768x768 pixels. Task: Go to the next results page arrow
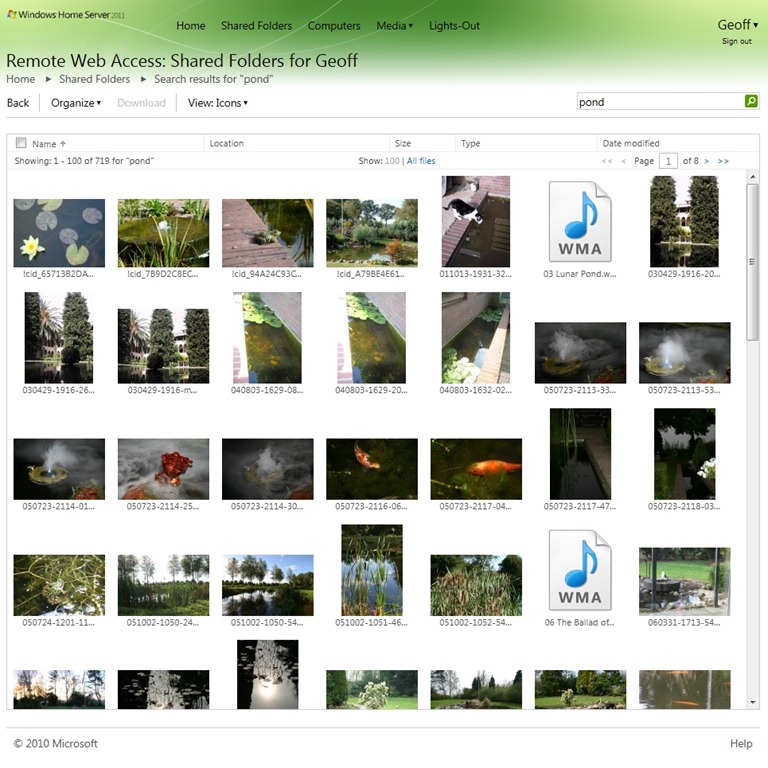[x=707, y=161]
